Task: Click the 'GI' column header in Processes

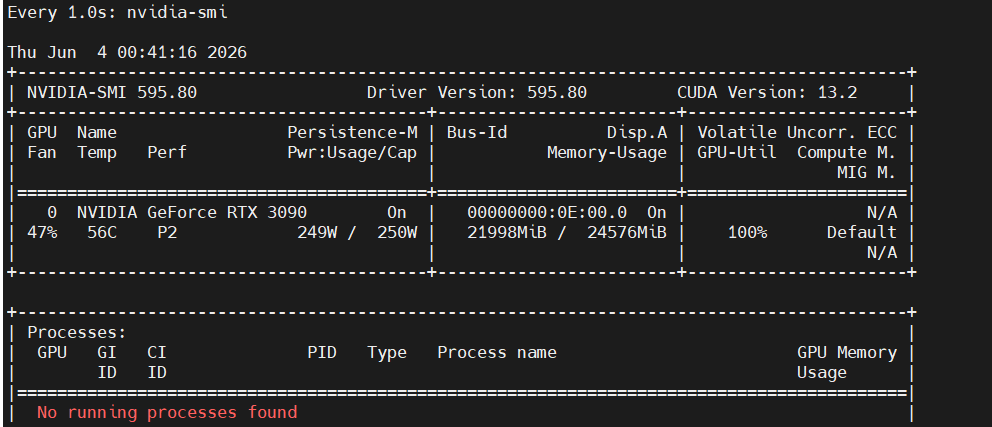Action: pos(107,352)
